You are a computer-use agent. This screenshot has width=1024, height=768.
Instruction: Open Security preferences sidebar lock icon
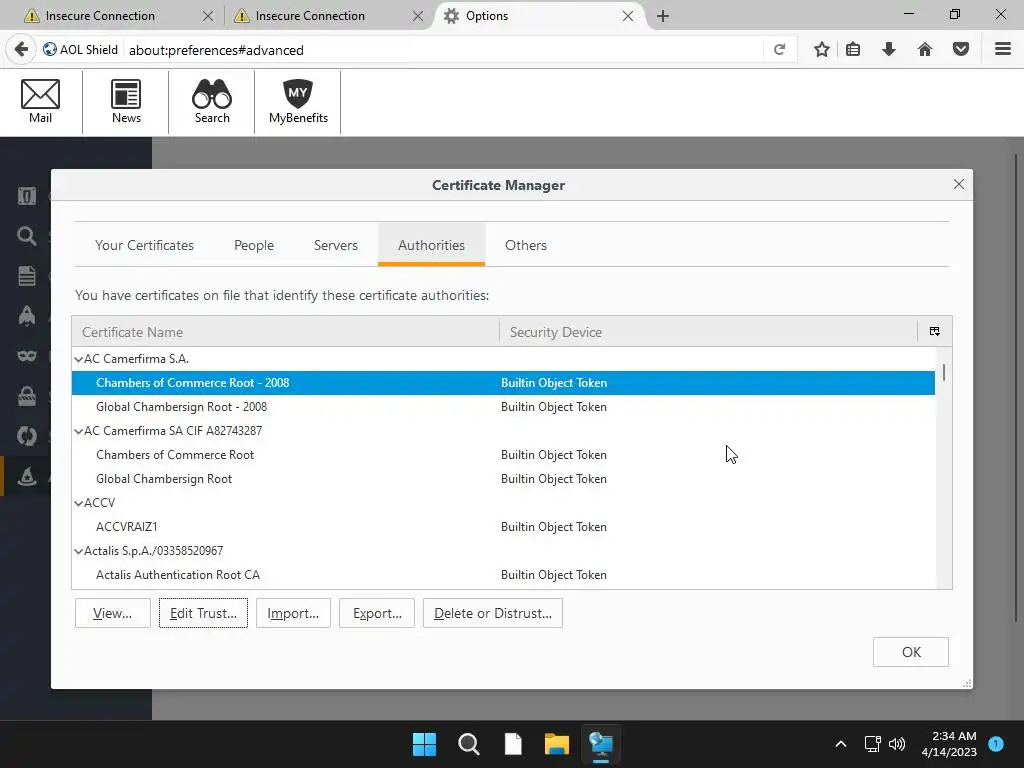point(27,396)
